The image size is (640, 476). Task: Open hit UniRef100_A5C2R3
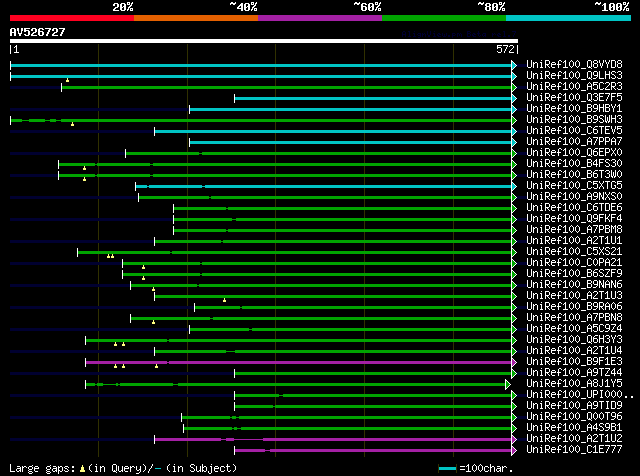tap(574, 87)
